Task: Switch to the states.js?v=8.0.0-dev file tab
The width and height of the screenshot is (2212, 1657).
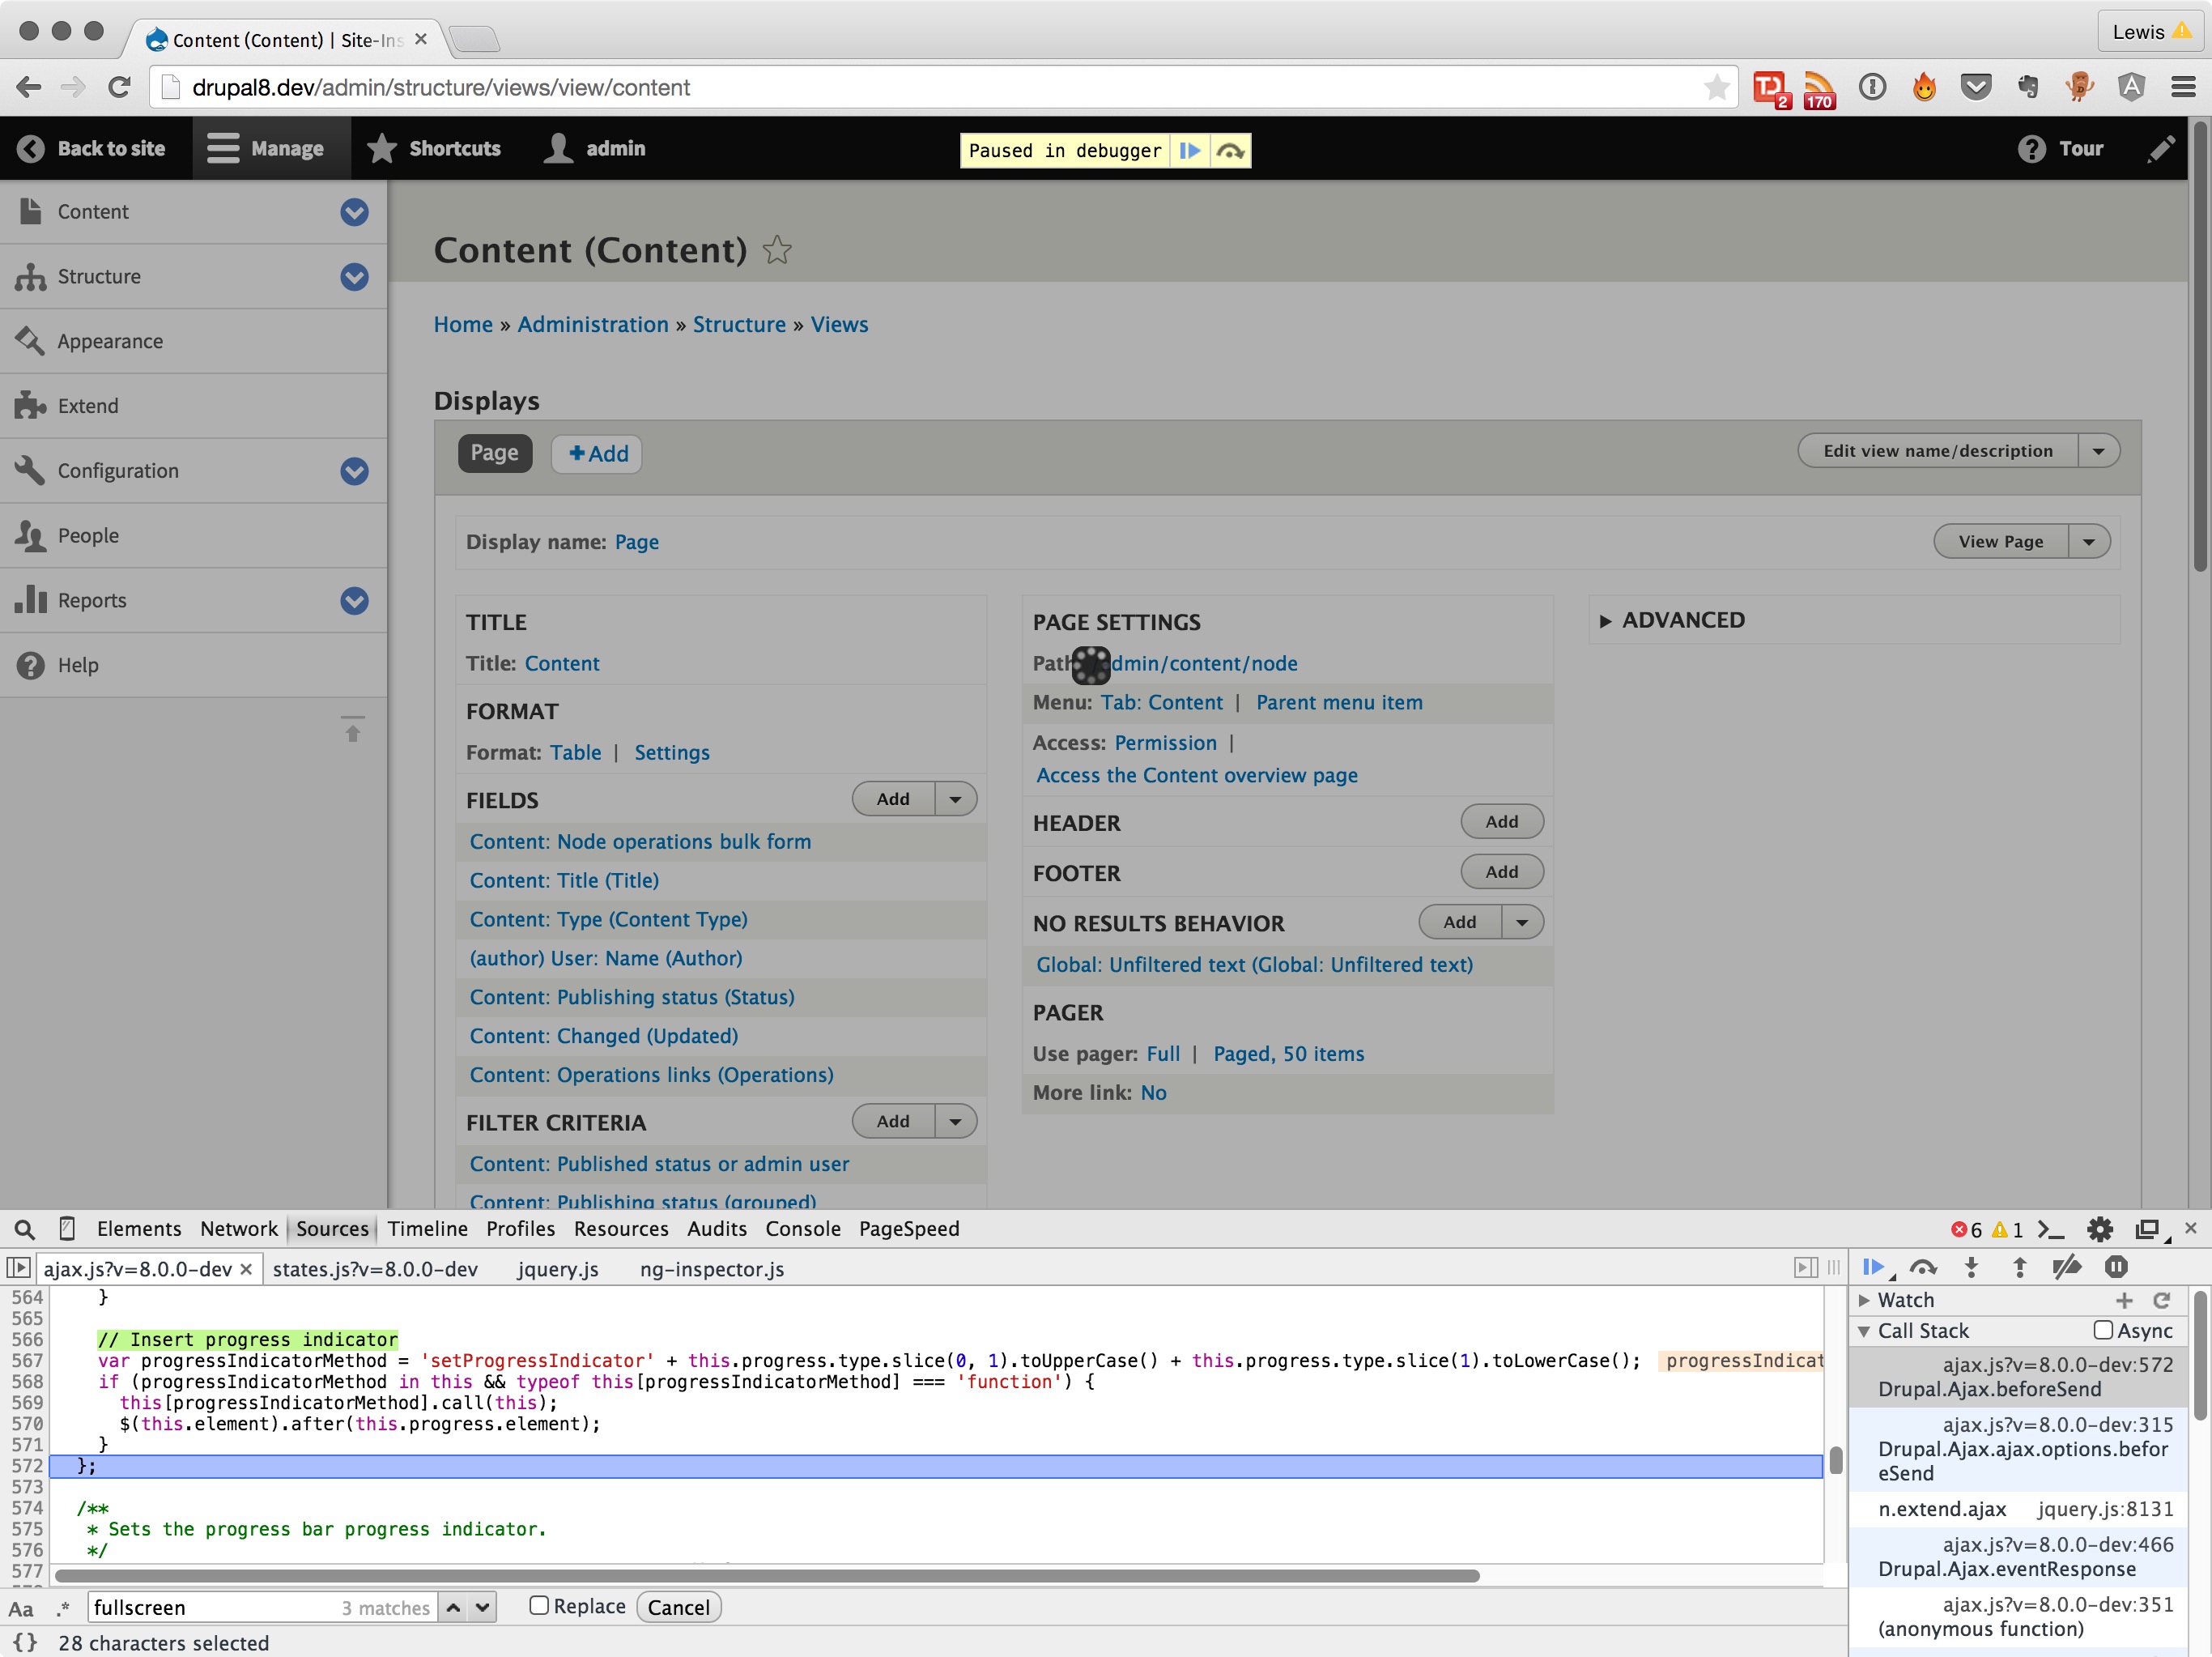Action: (375, 1269)
